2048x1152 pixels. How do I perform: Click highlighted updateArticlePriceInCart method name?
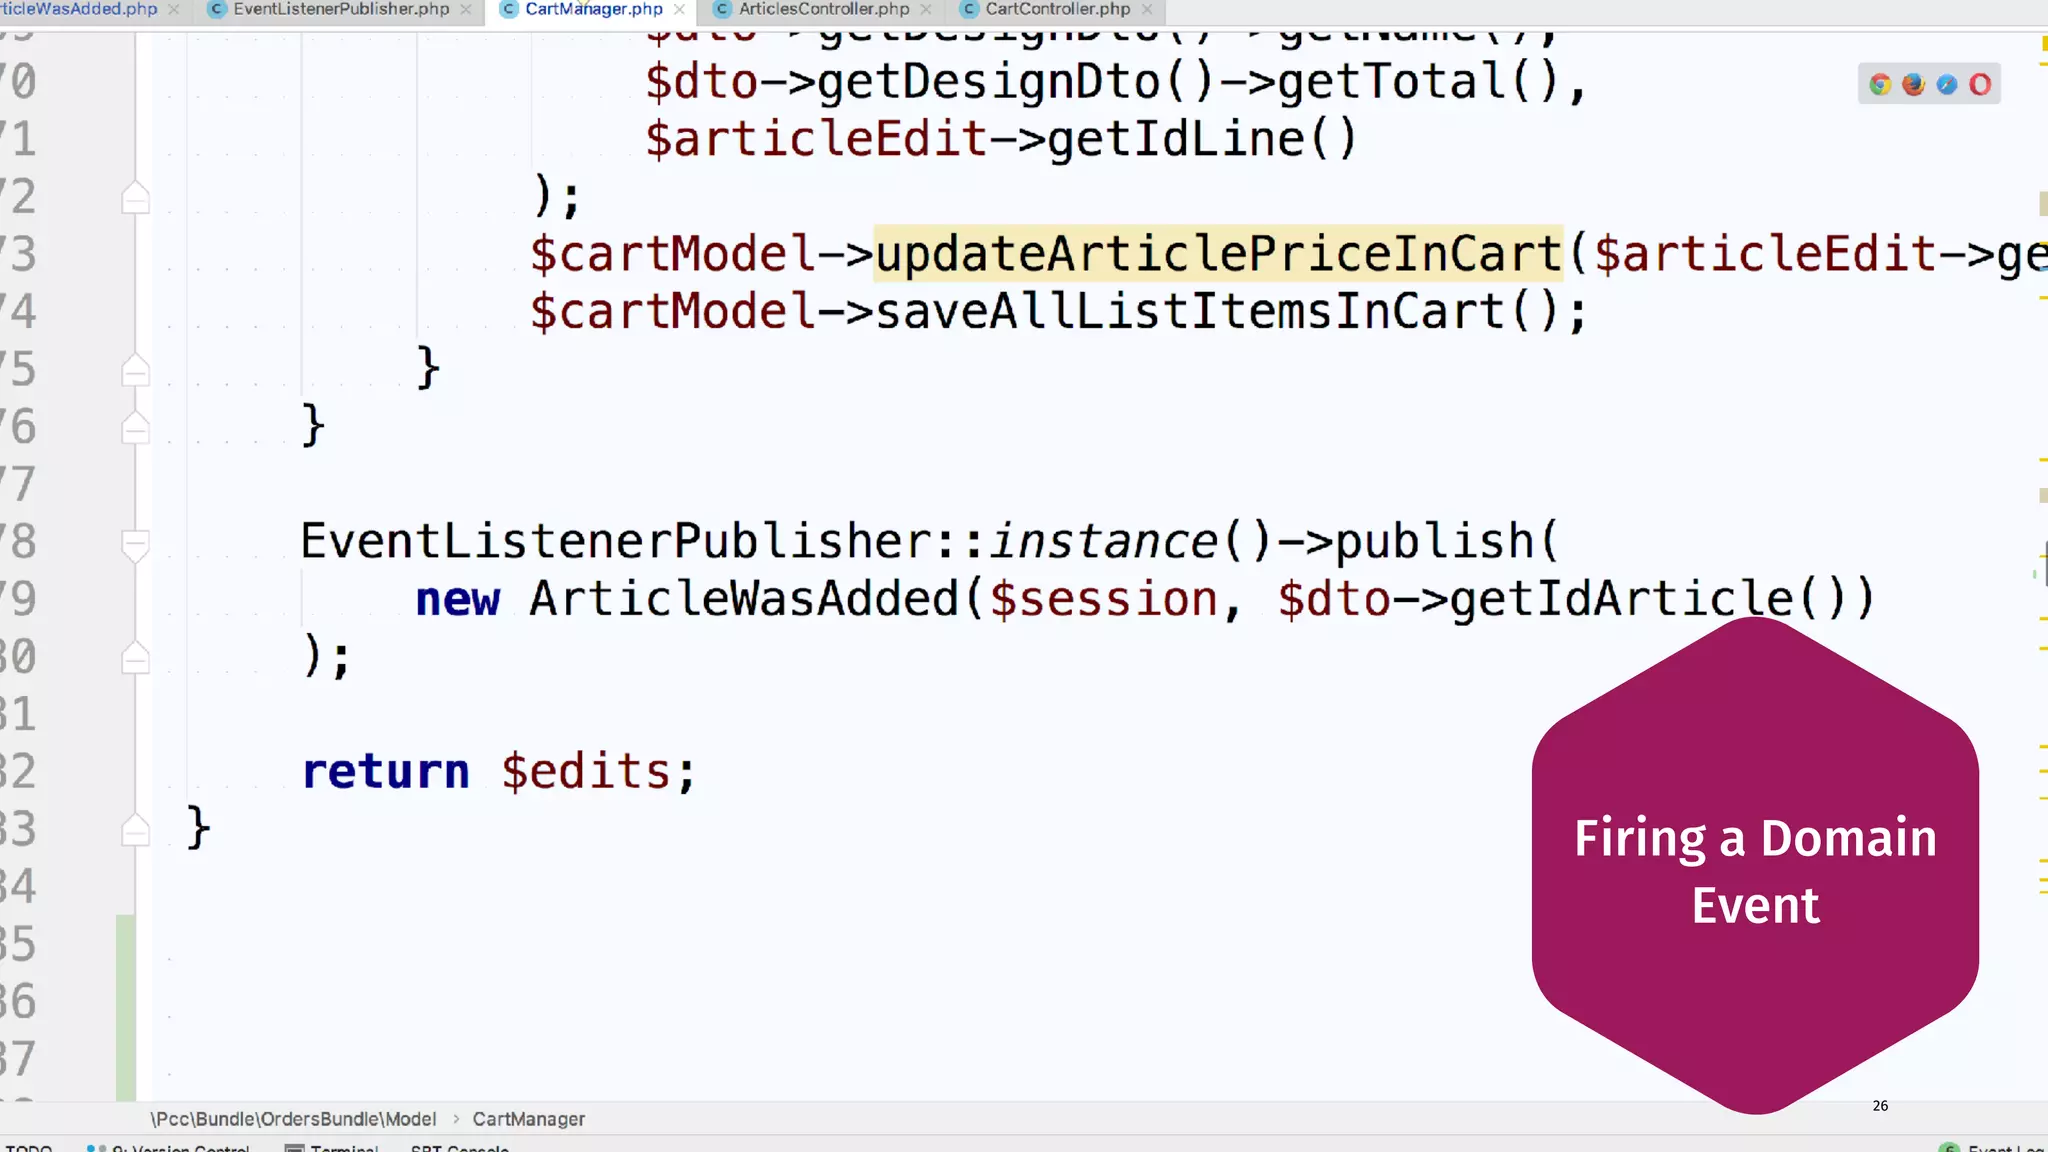pos(1217,254)
